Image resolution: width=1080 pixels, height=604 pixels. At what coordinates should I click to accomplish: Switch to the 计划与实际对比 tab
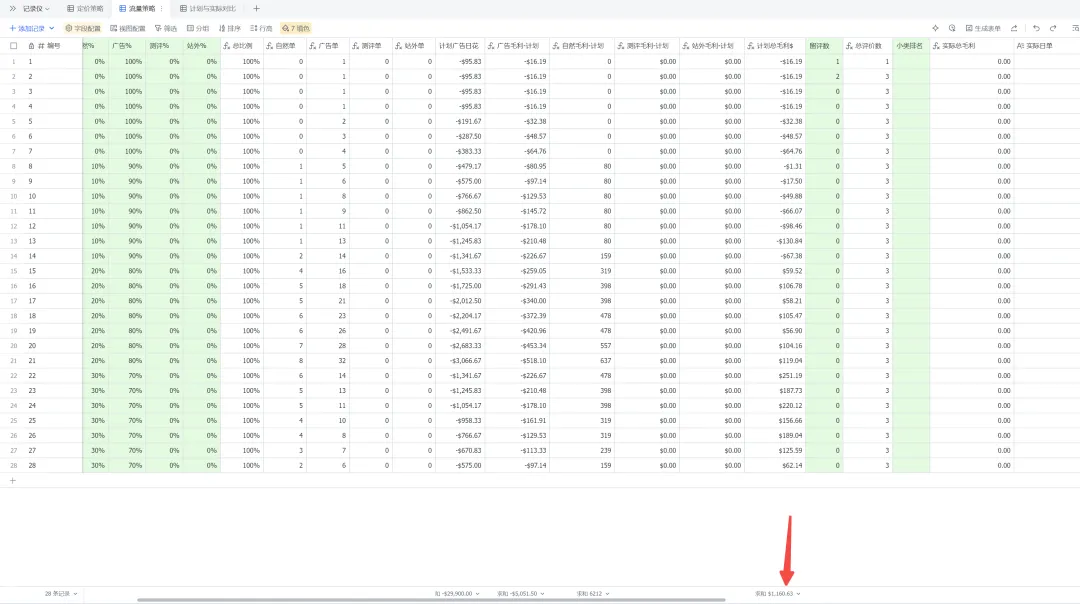tap(208, 9)
